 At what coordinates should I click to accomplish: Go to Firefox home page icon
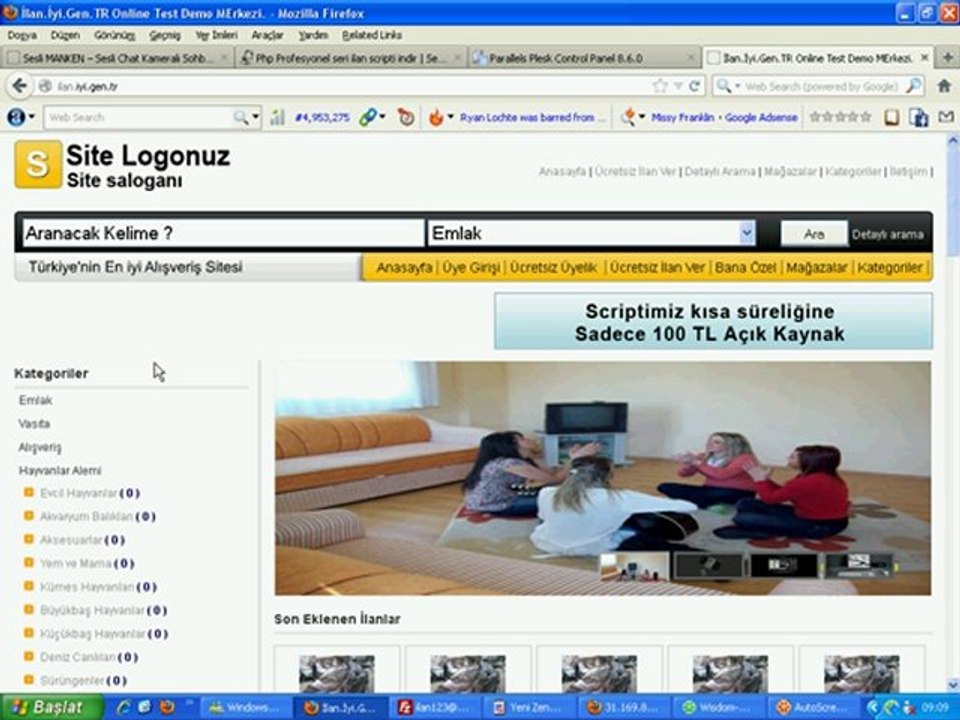coord(944,86)
